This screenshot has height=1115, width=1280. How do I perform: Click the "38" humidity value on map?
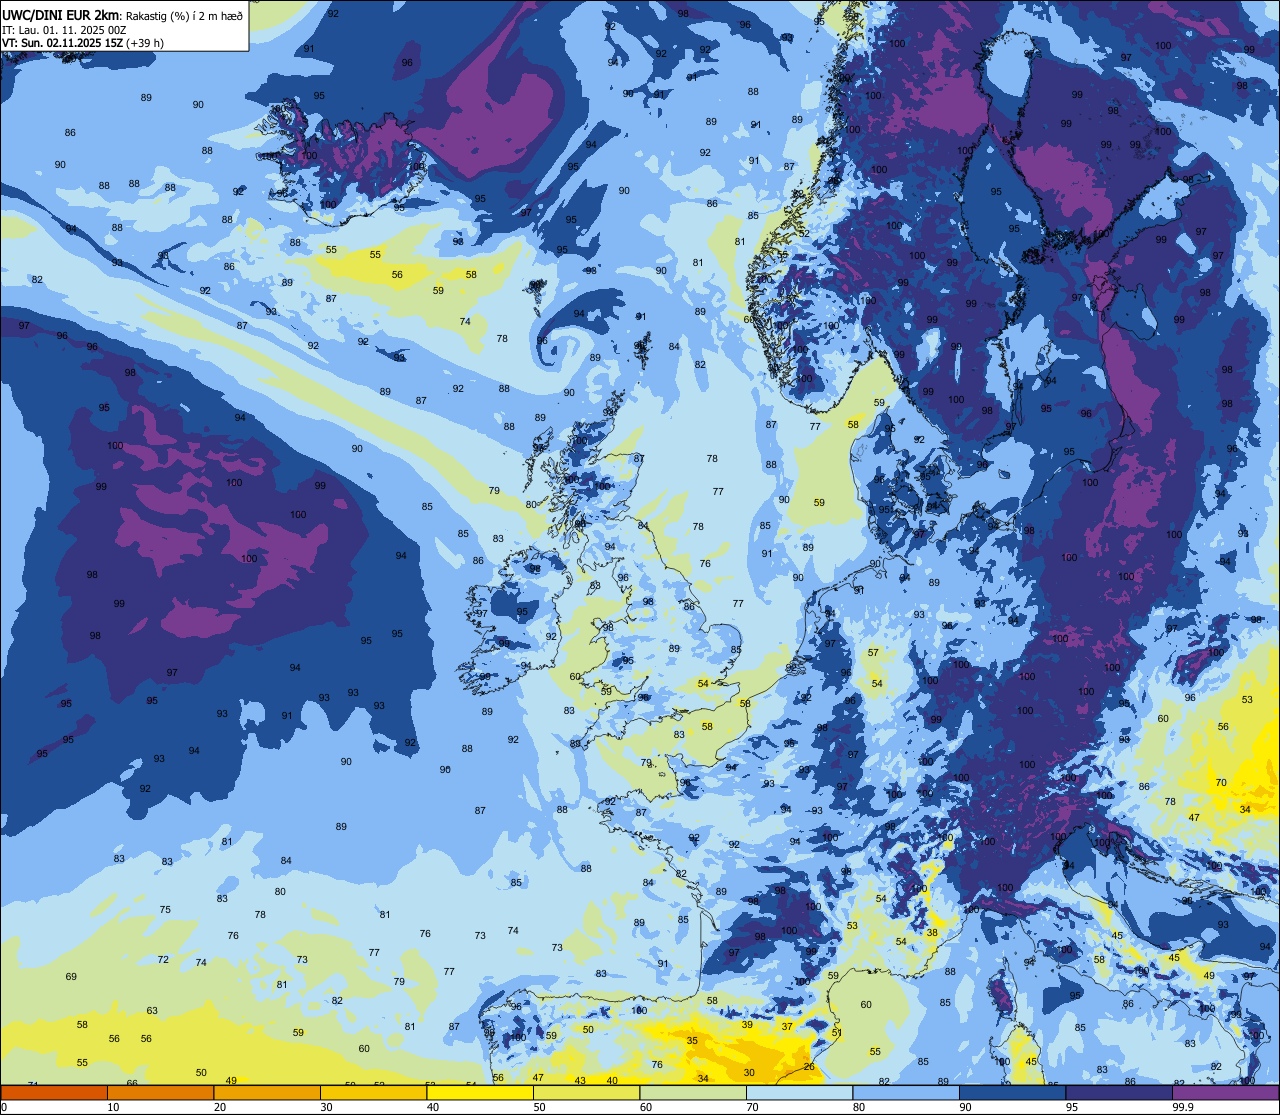click(x=932, y=933)
